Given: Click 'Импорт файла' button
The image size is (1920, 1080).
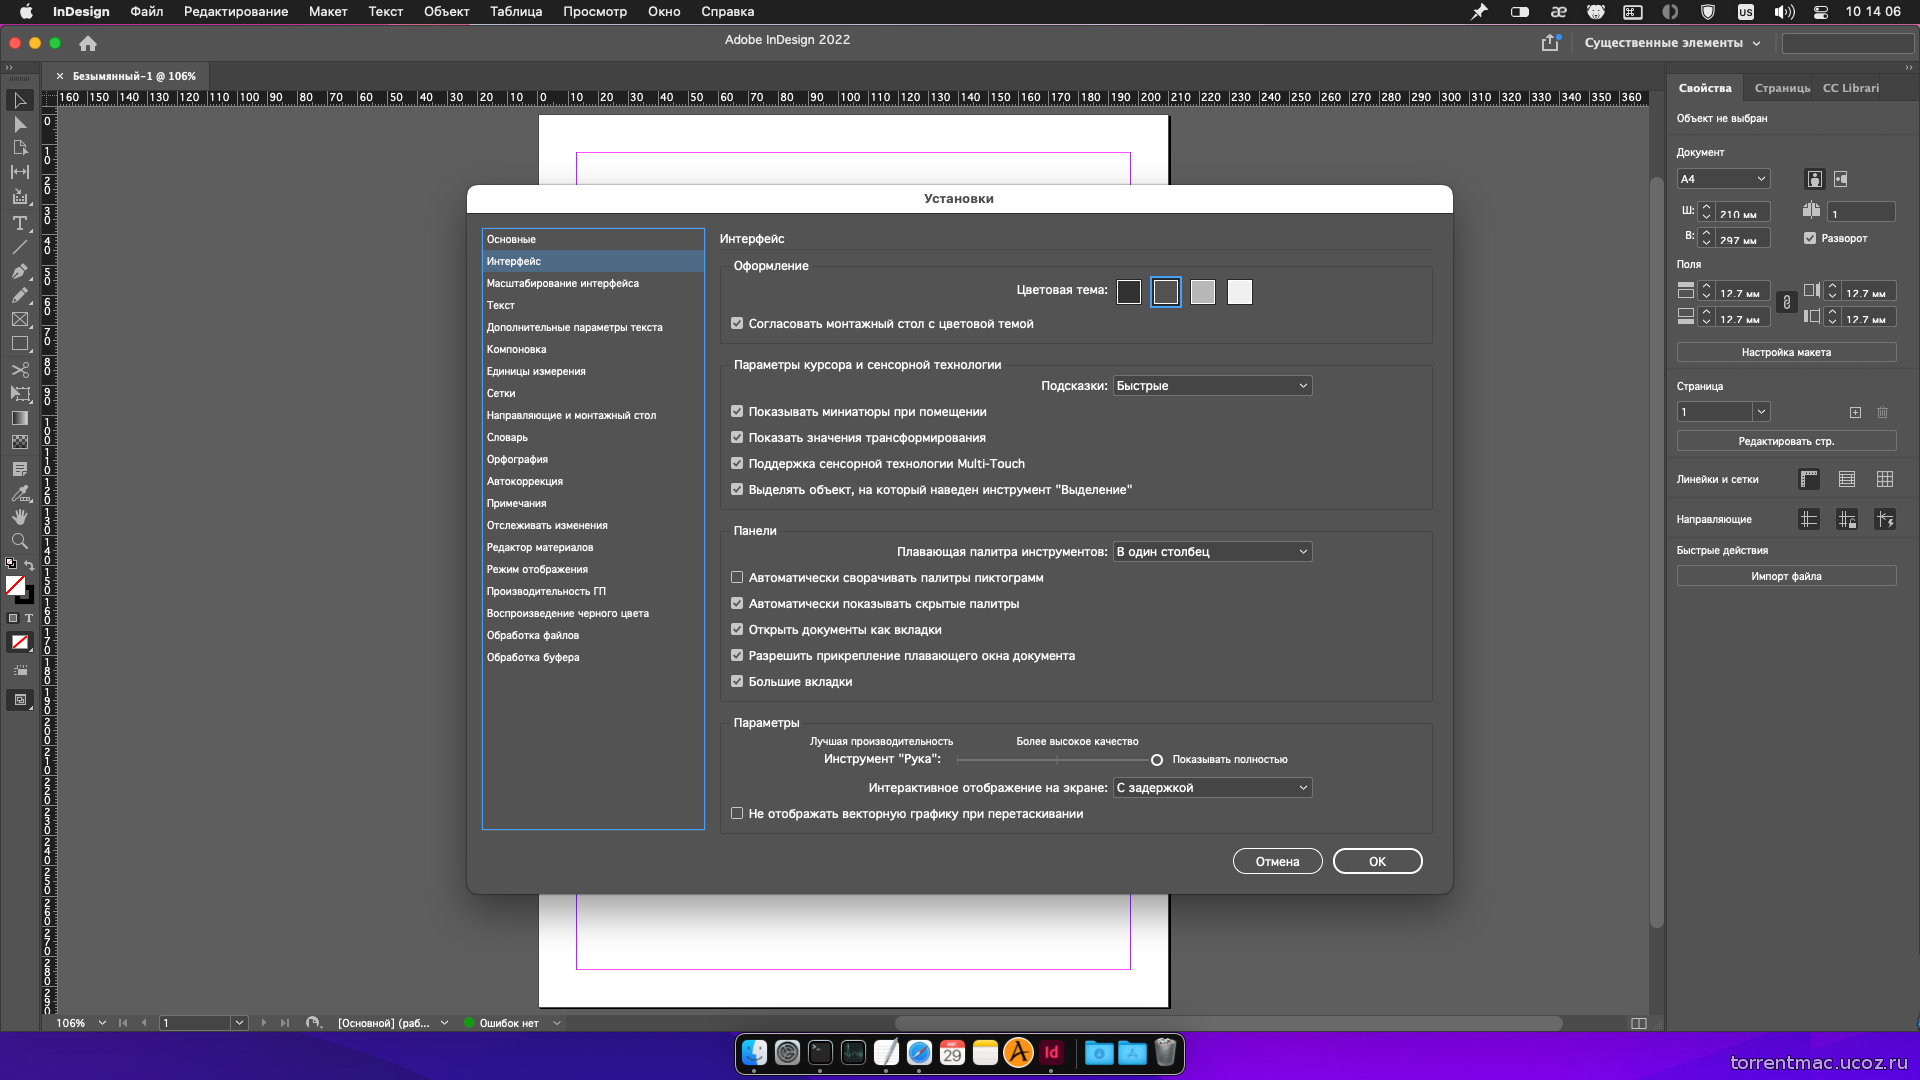Looking at the screenshot, I should (x=1786, y=576).
